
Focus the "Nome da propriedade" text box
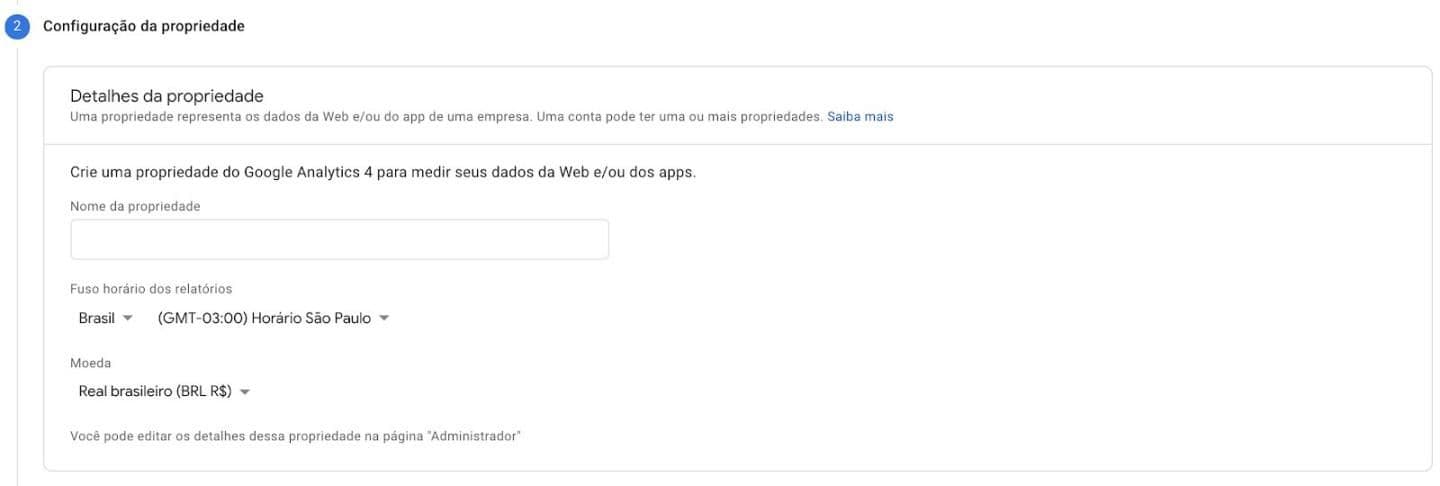339,240
